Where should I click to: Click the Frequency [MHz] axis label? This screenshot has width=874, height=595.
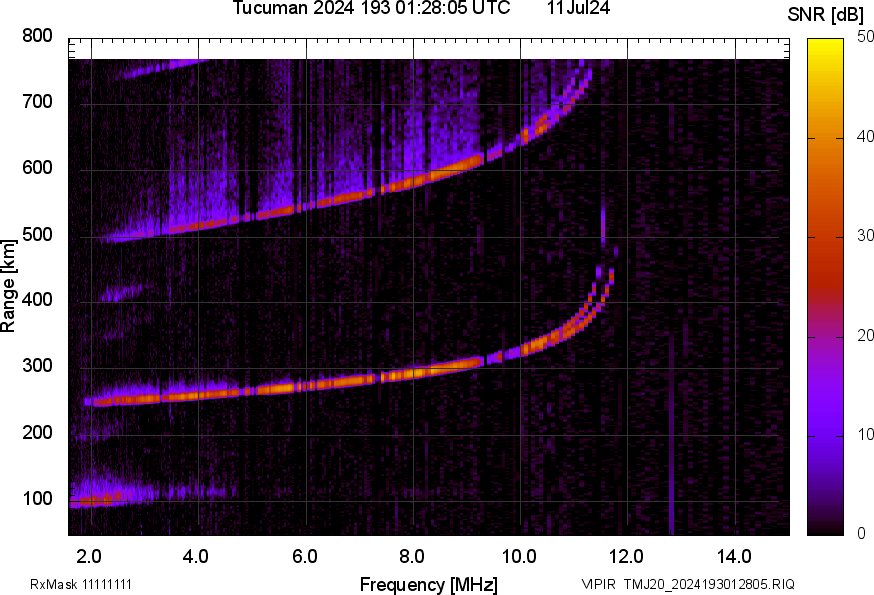tap(428, 584)
